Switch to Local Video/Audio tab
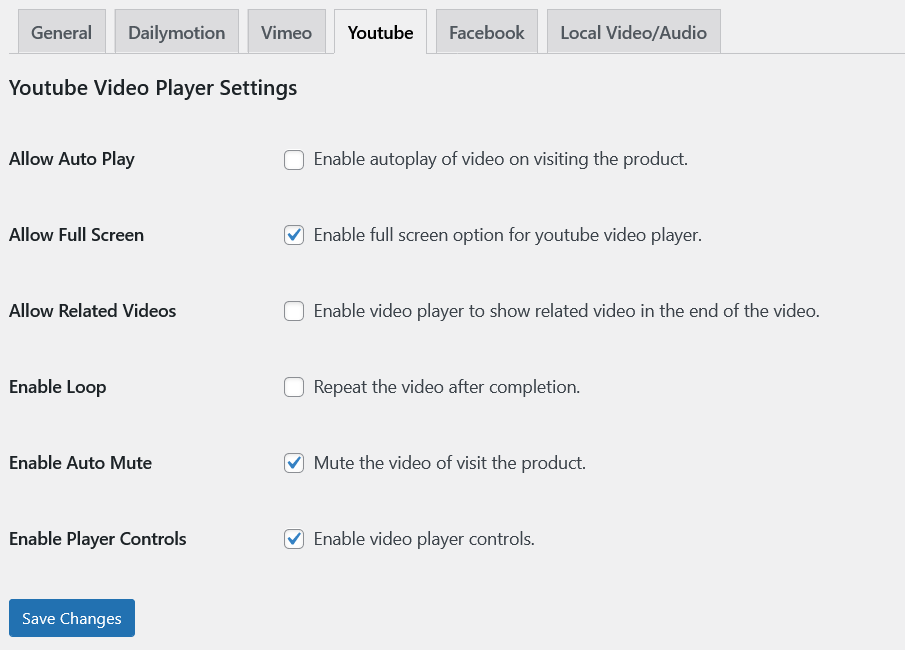 pyautogui.click(x=633, y=33)
